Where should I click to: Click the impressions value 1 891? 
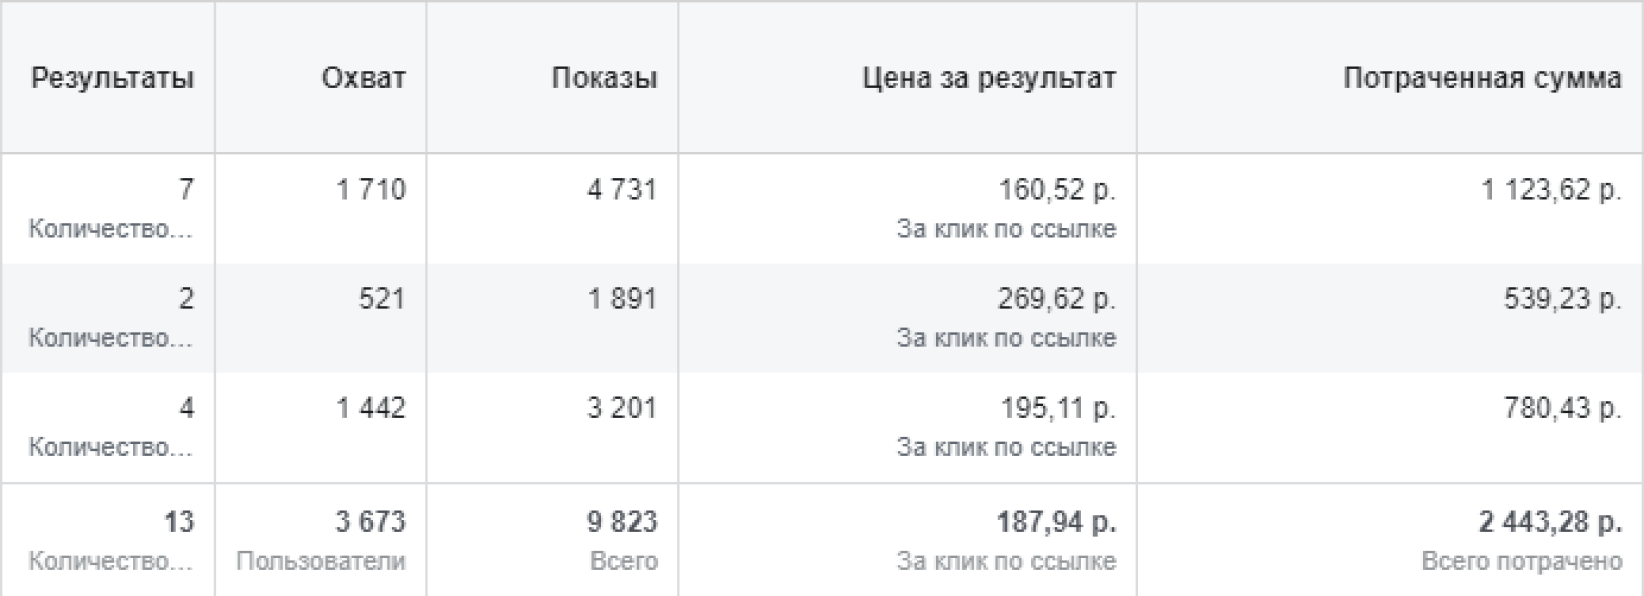(x=621, y=299)
